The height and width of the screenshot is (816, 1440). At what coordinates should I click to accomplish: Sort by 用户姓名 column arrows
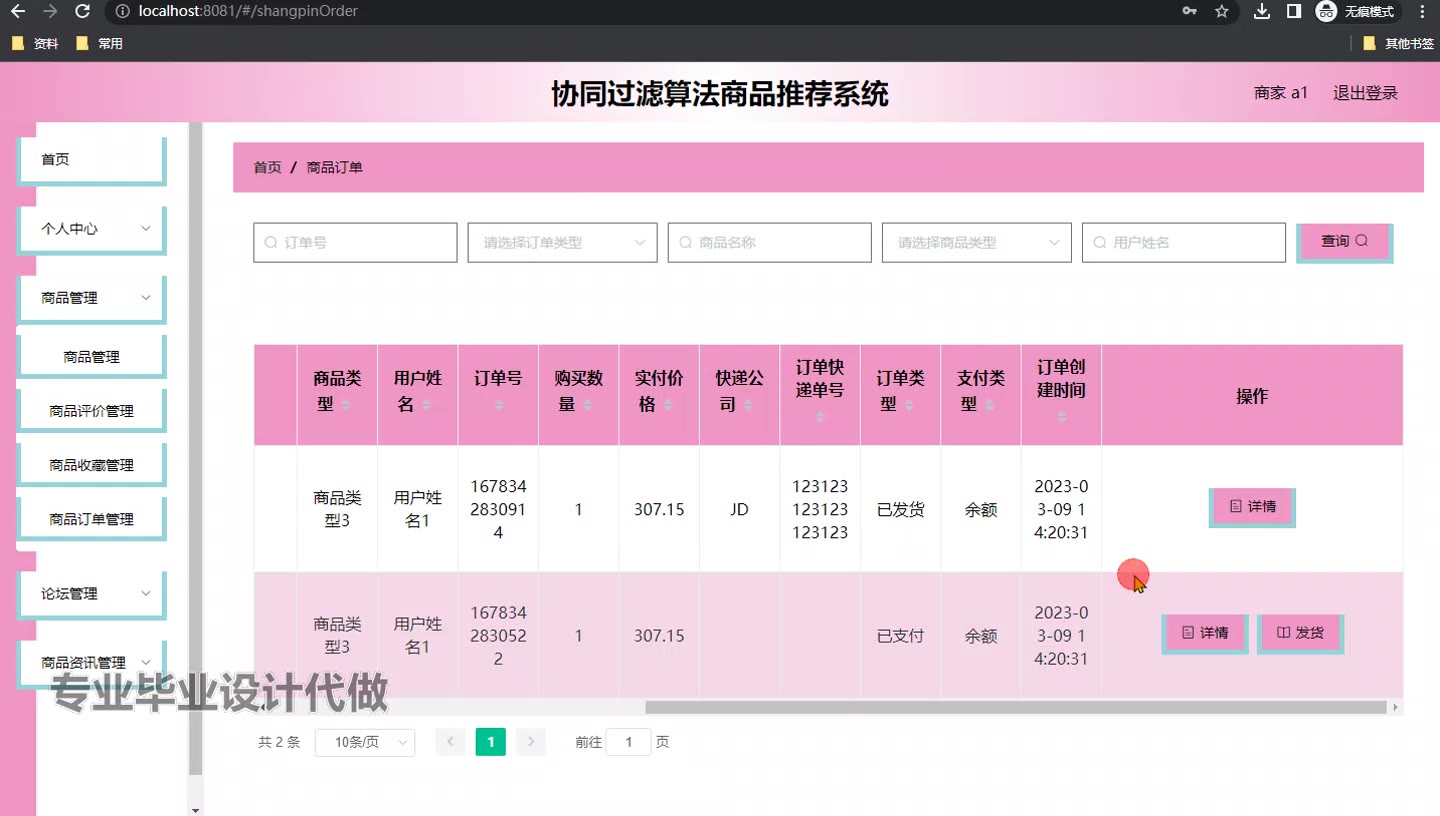click(x=427, y=405)
